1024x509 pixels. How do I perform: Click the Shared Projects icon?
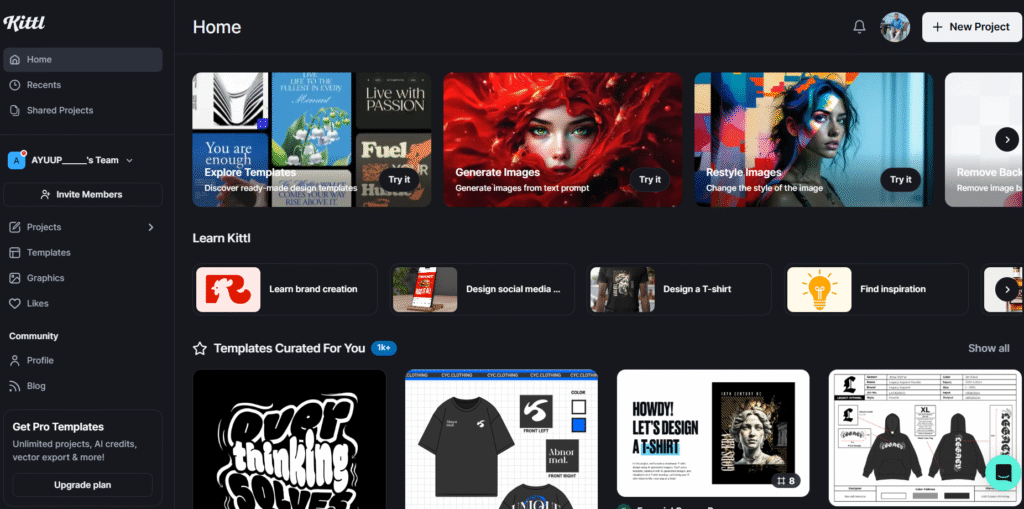pos(15,110)
